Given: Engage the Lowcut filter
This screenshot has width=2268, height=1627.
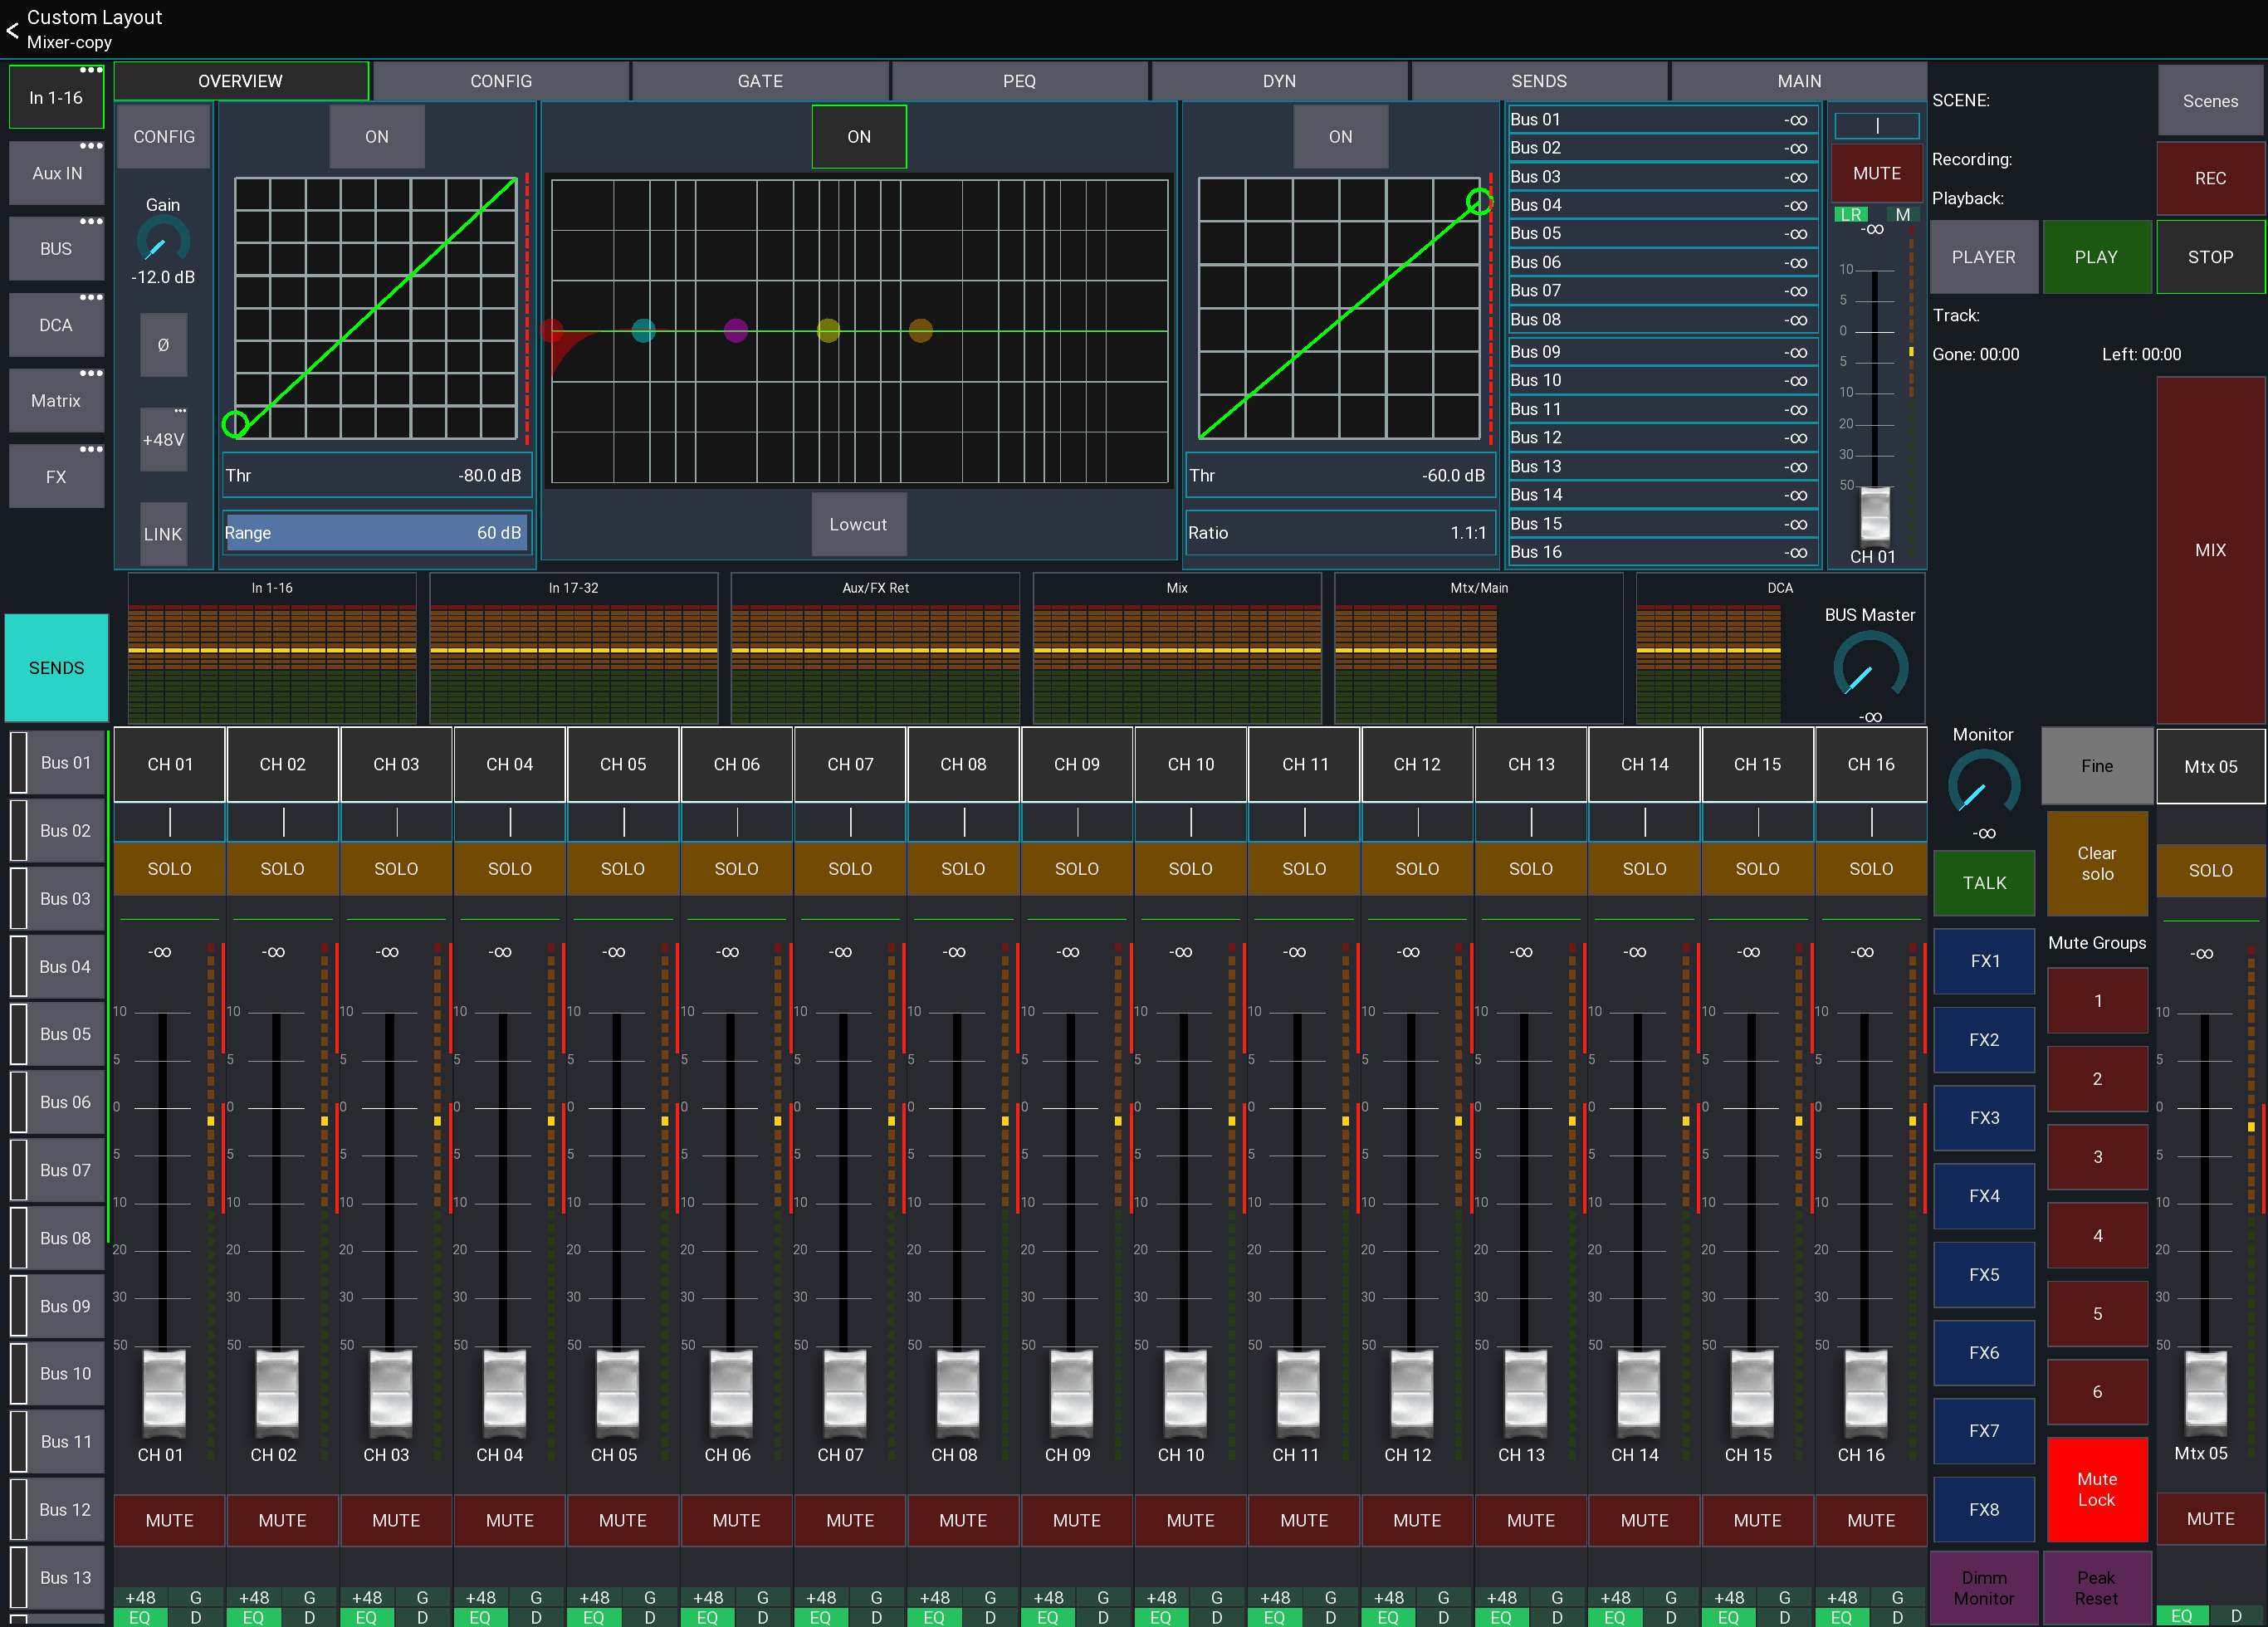Looking at the screenshot, I should (858, 524).
